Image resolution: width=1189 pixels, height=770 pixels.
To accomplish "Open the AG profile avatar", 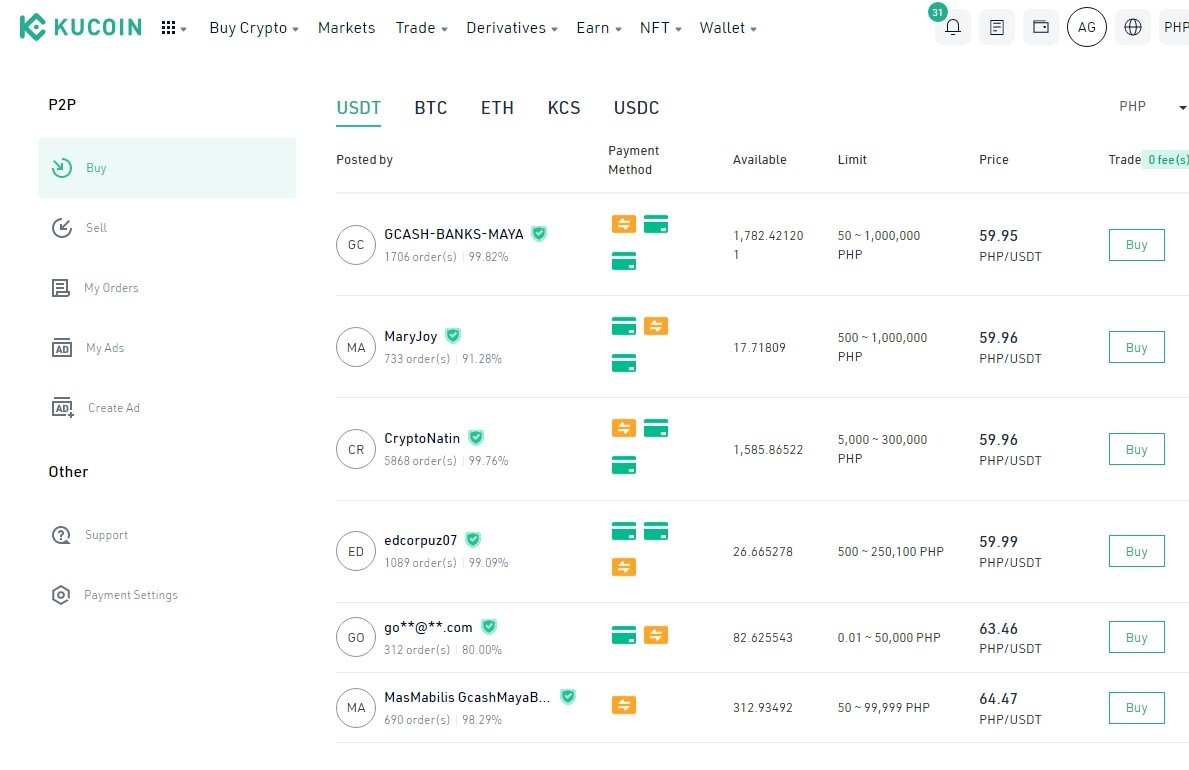I will point(1086,27).
